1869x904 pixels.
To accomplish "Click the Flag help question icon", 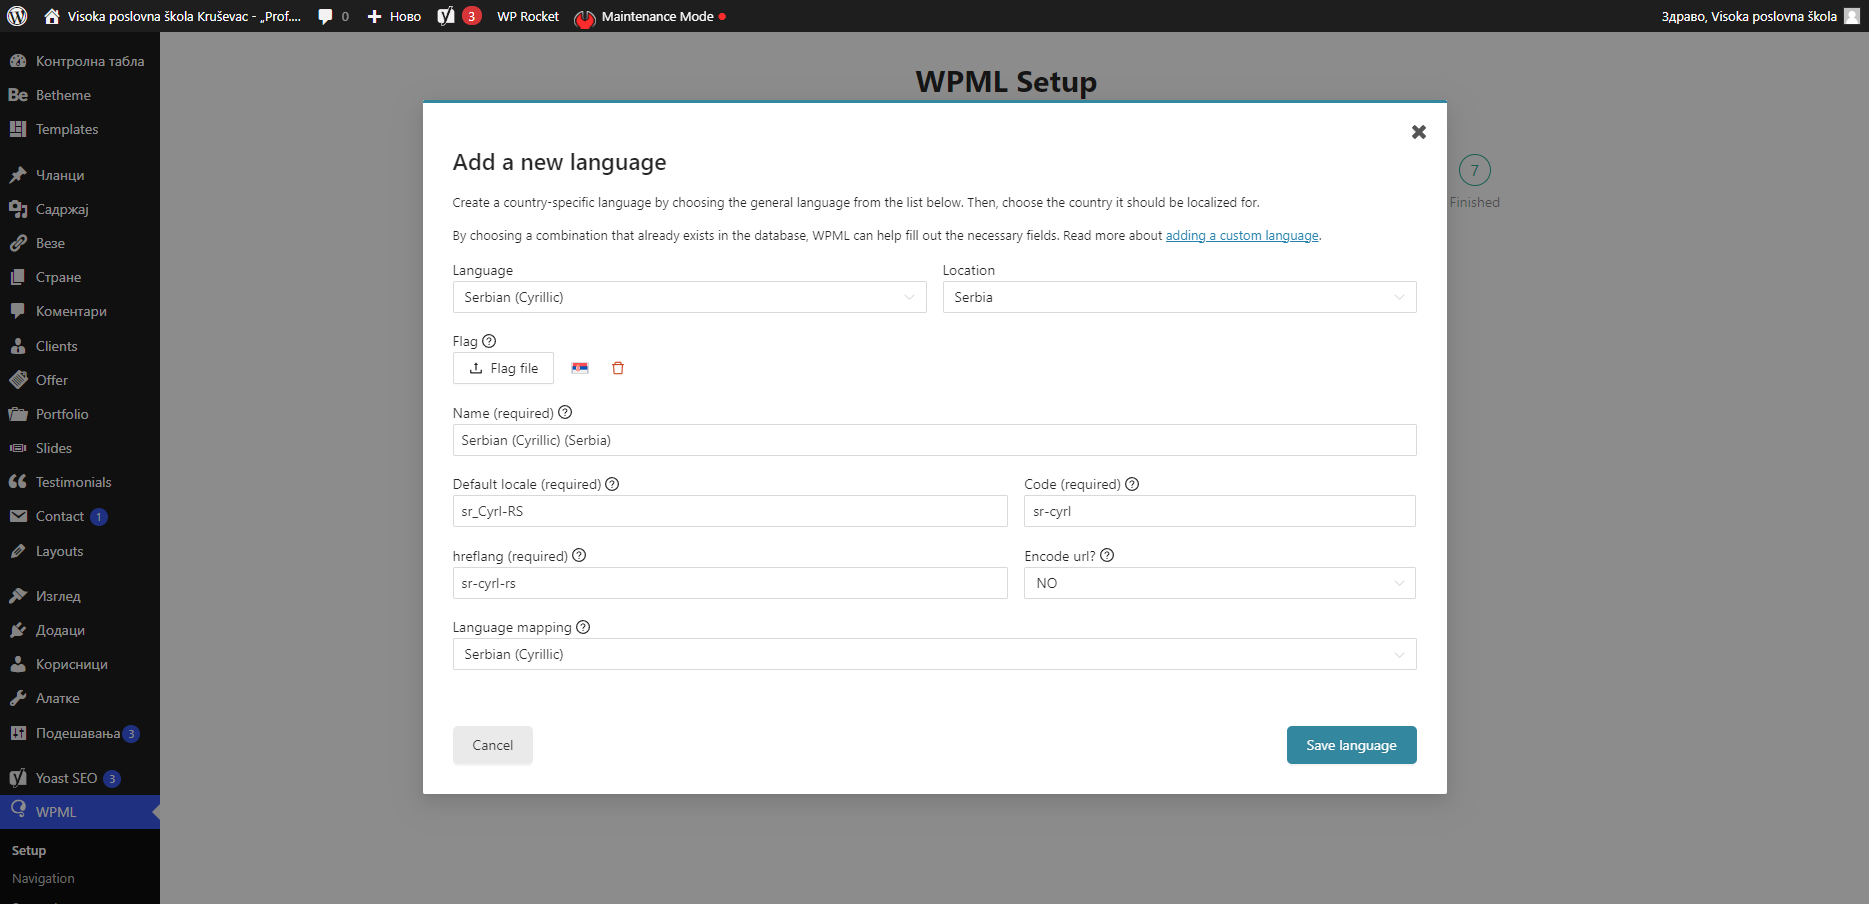I will [x=489, y=341].
